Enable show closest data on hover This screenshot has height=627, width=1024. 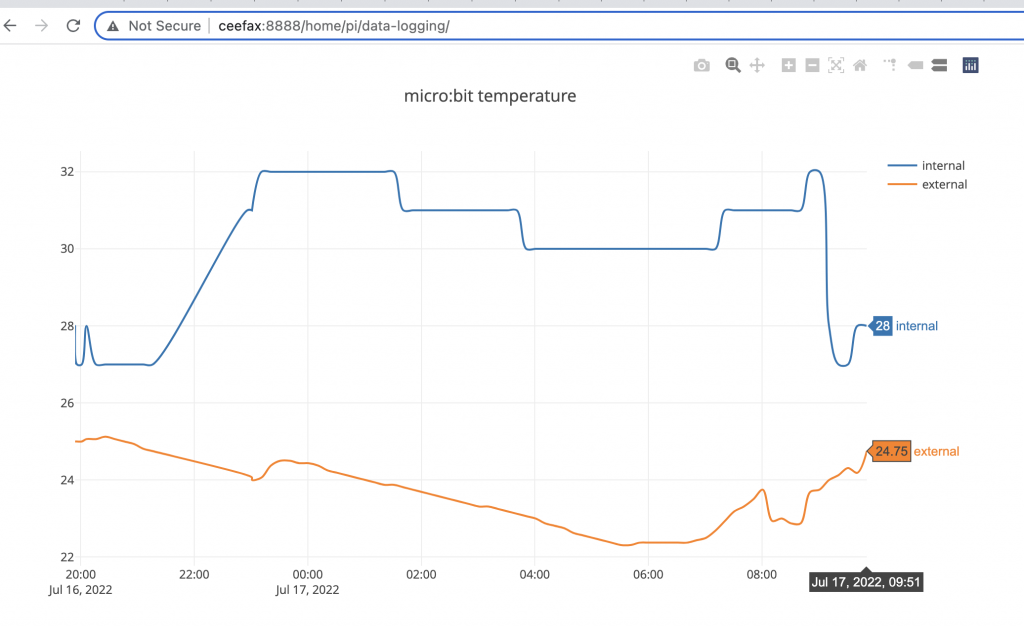click(x=914, y=64)
